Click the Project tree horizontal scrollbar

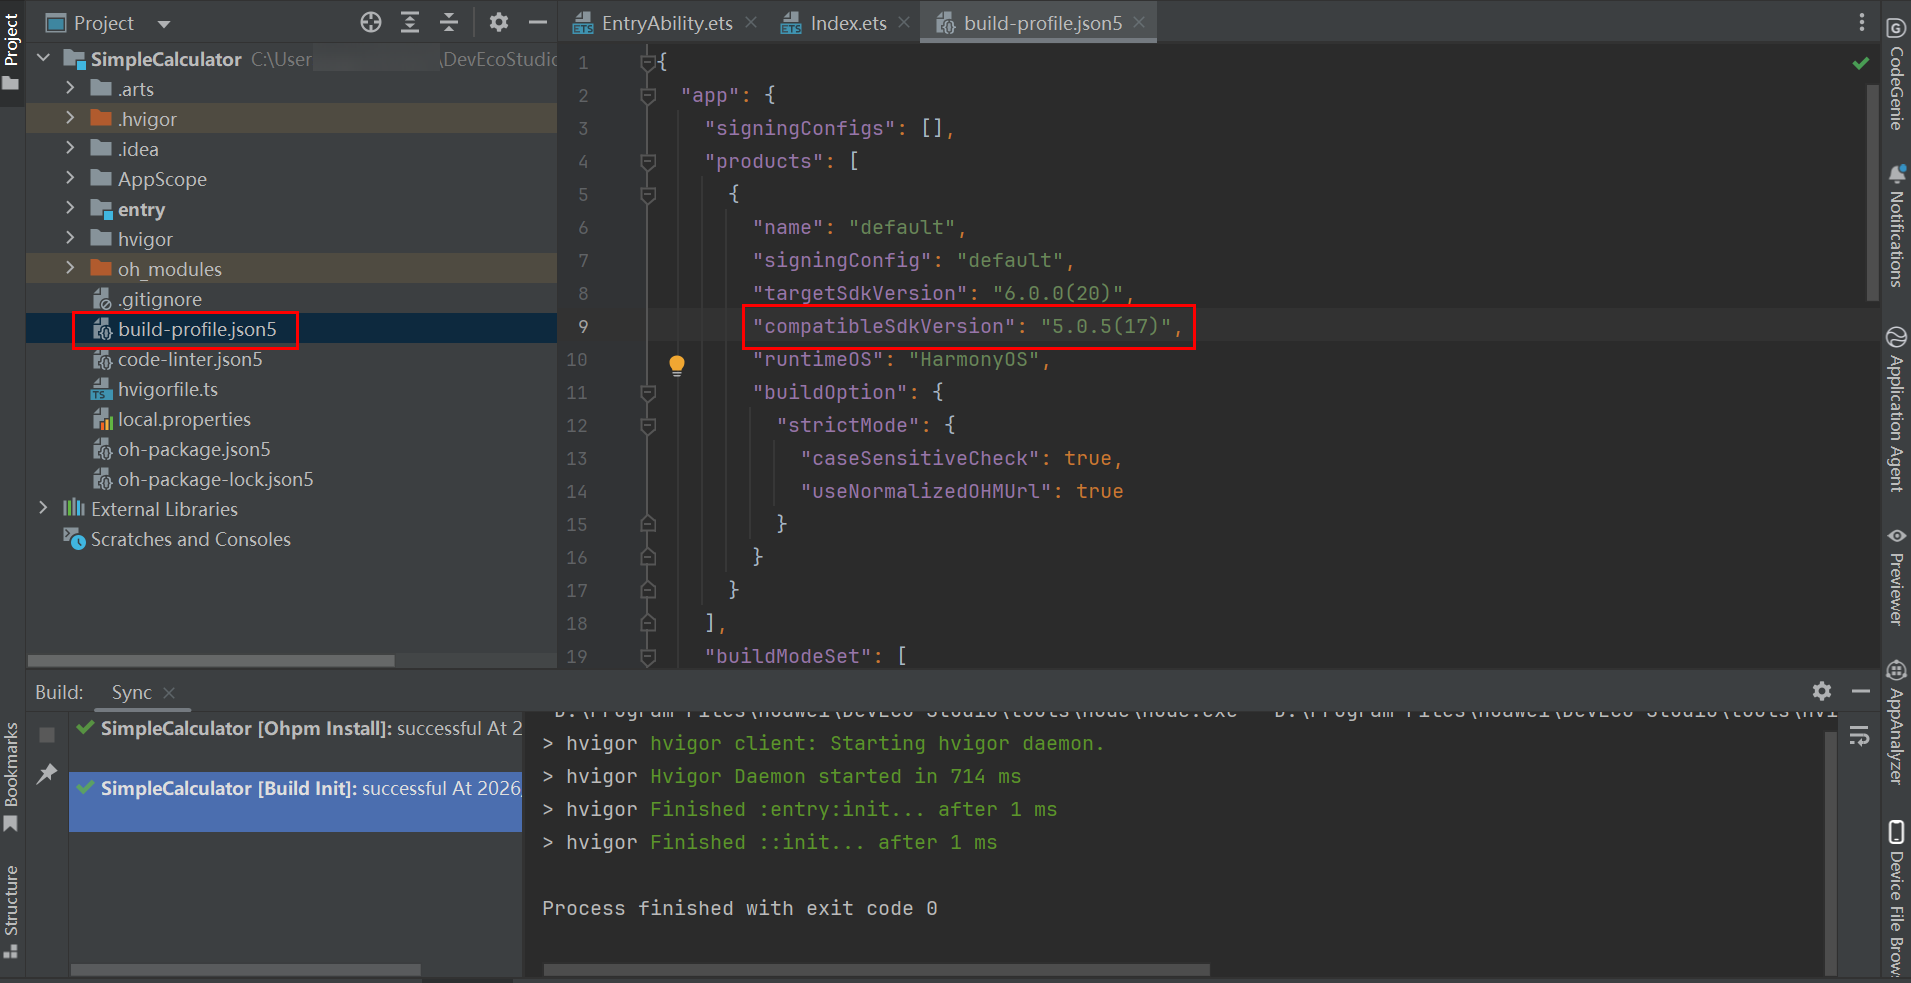tap(211, 661)
